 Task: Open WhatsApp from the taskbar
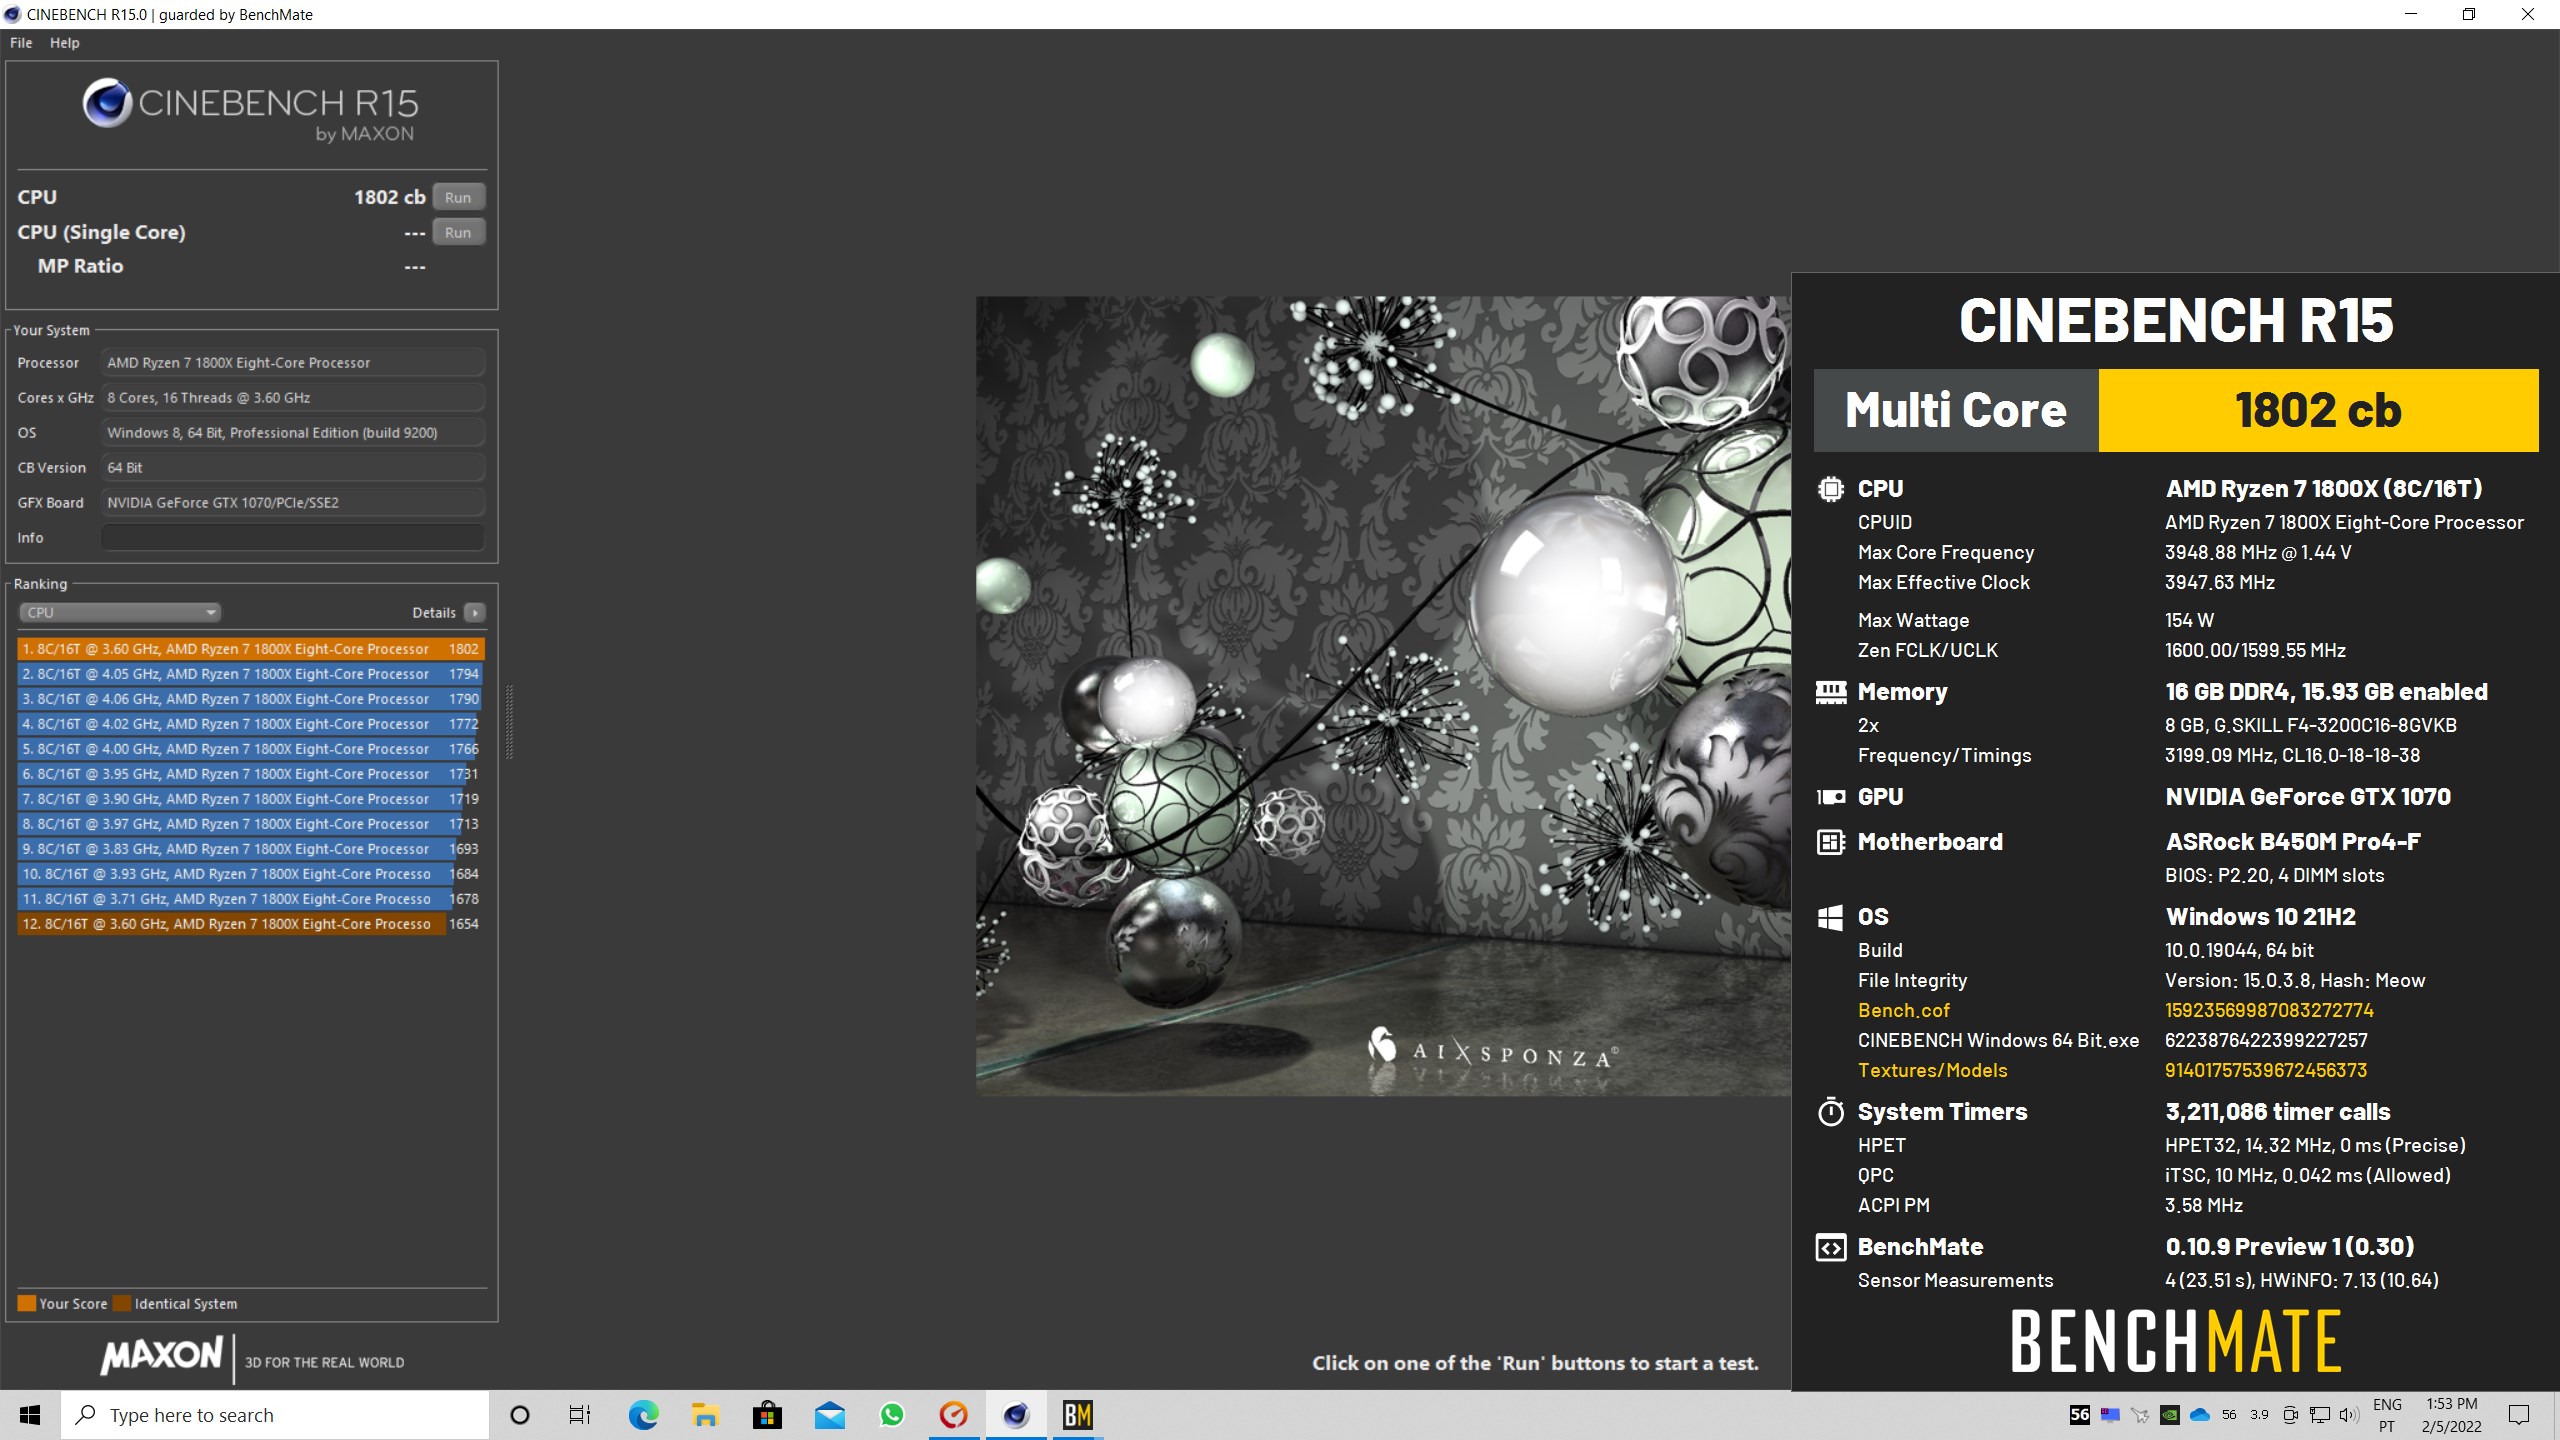click(891, 1415)
